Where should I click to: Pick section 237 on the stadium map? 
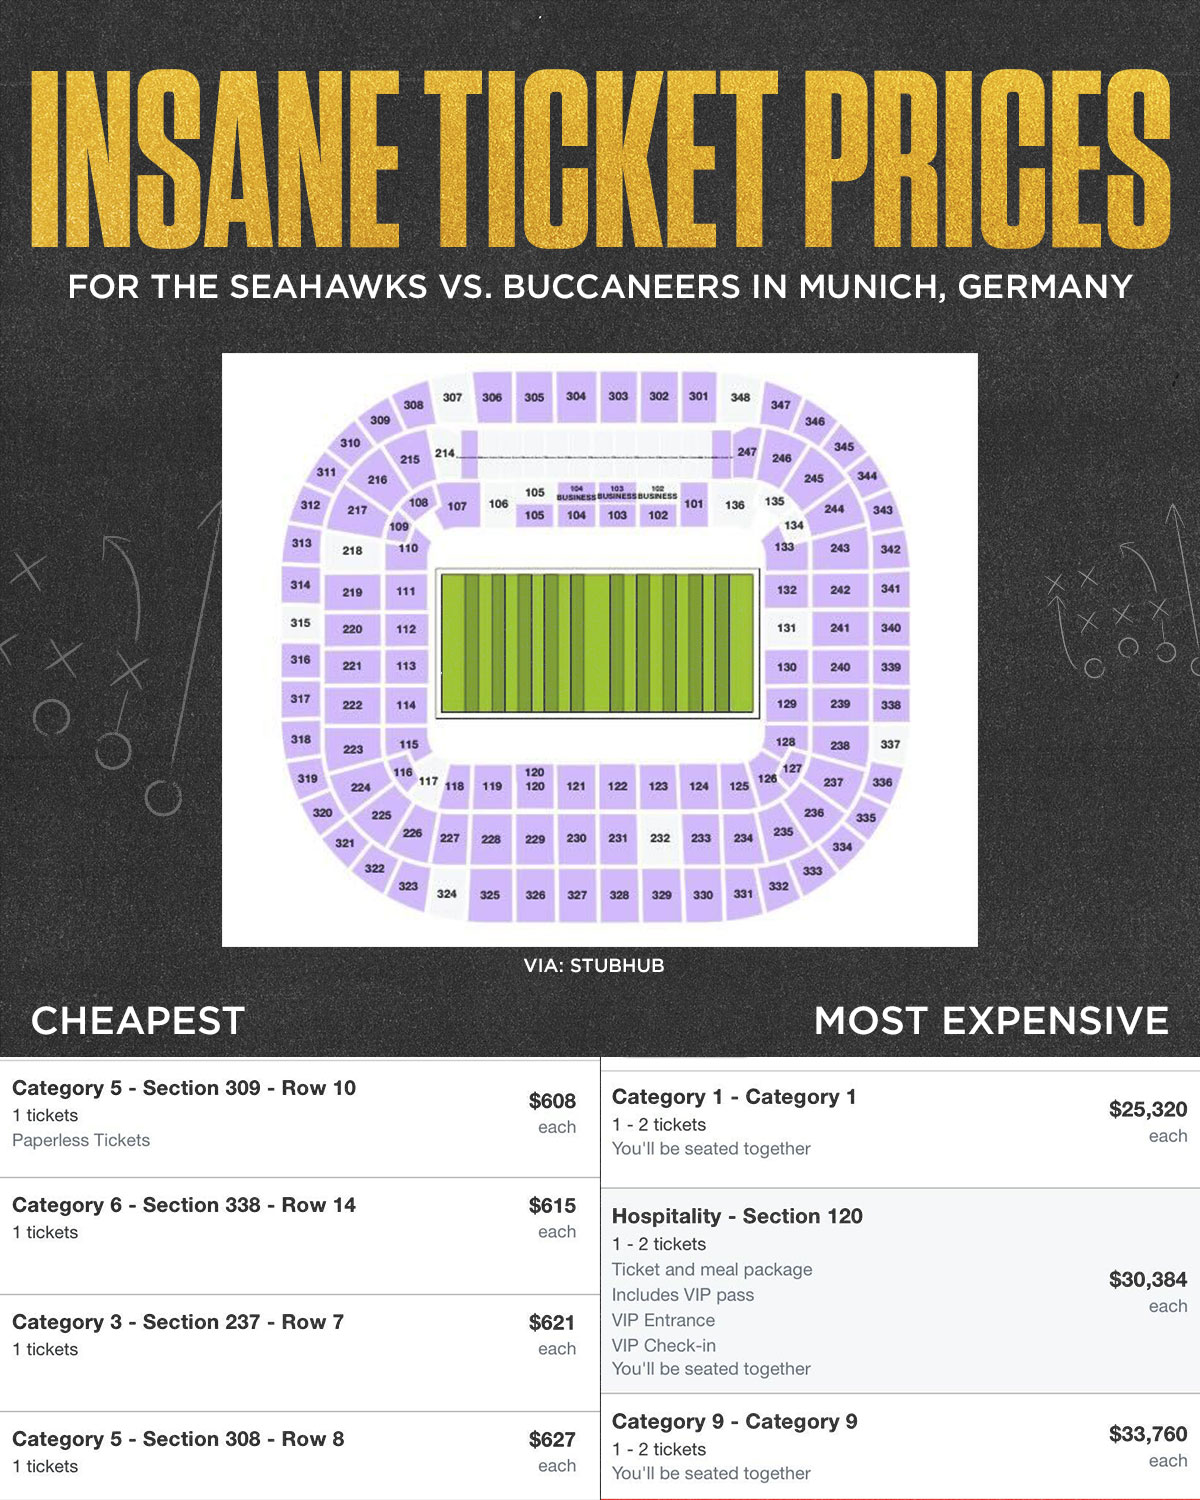[833, 782]
